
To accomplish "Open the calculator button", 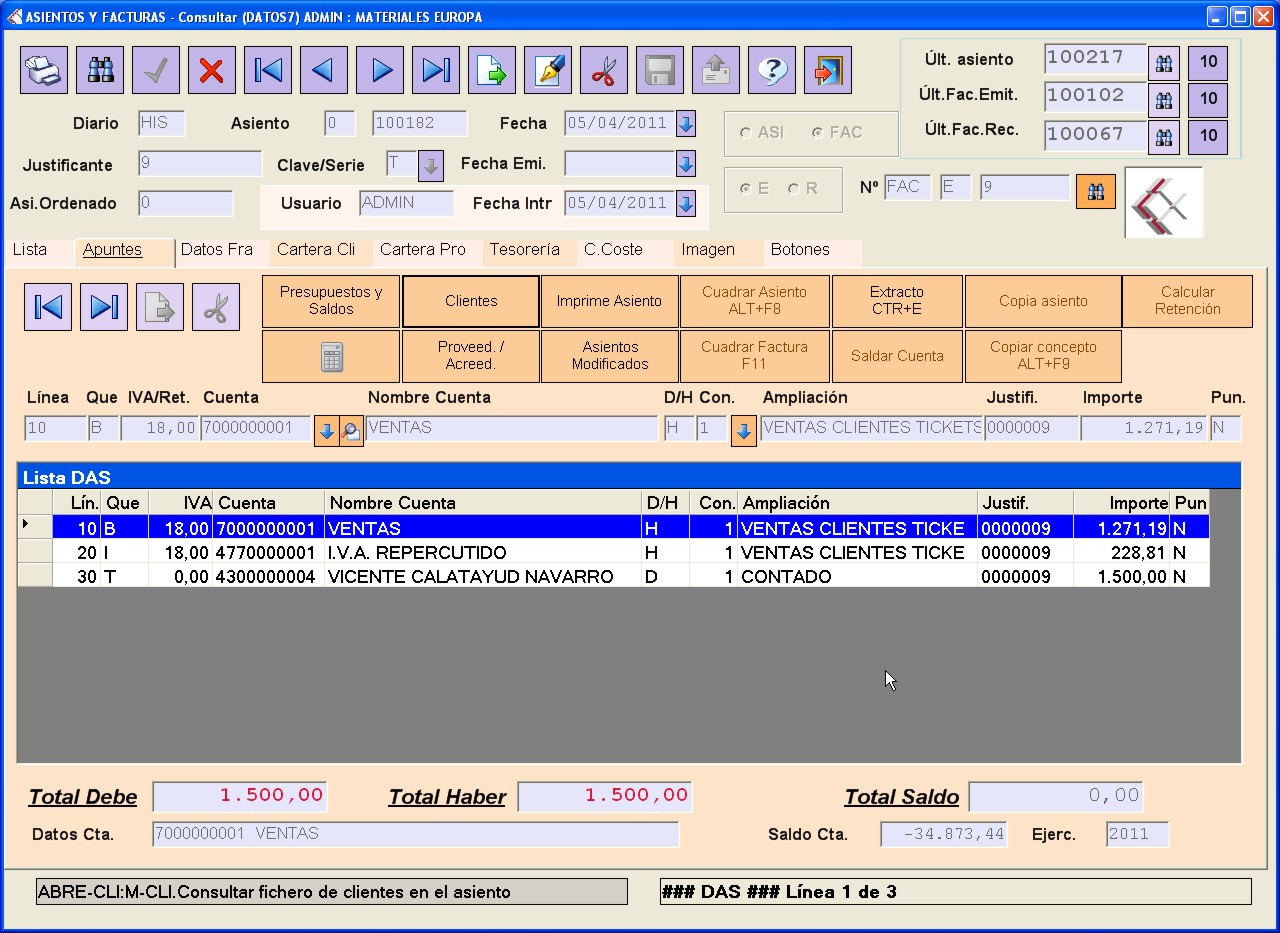I will tap(331, 357).
